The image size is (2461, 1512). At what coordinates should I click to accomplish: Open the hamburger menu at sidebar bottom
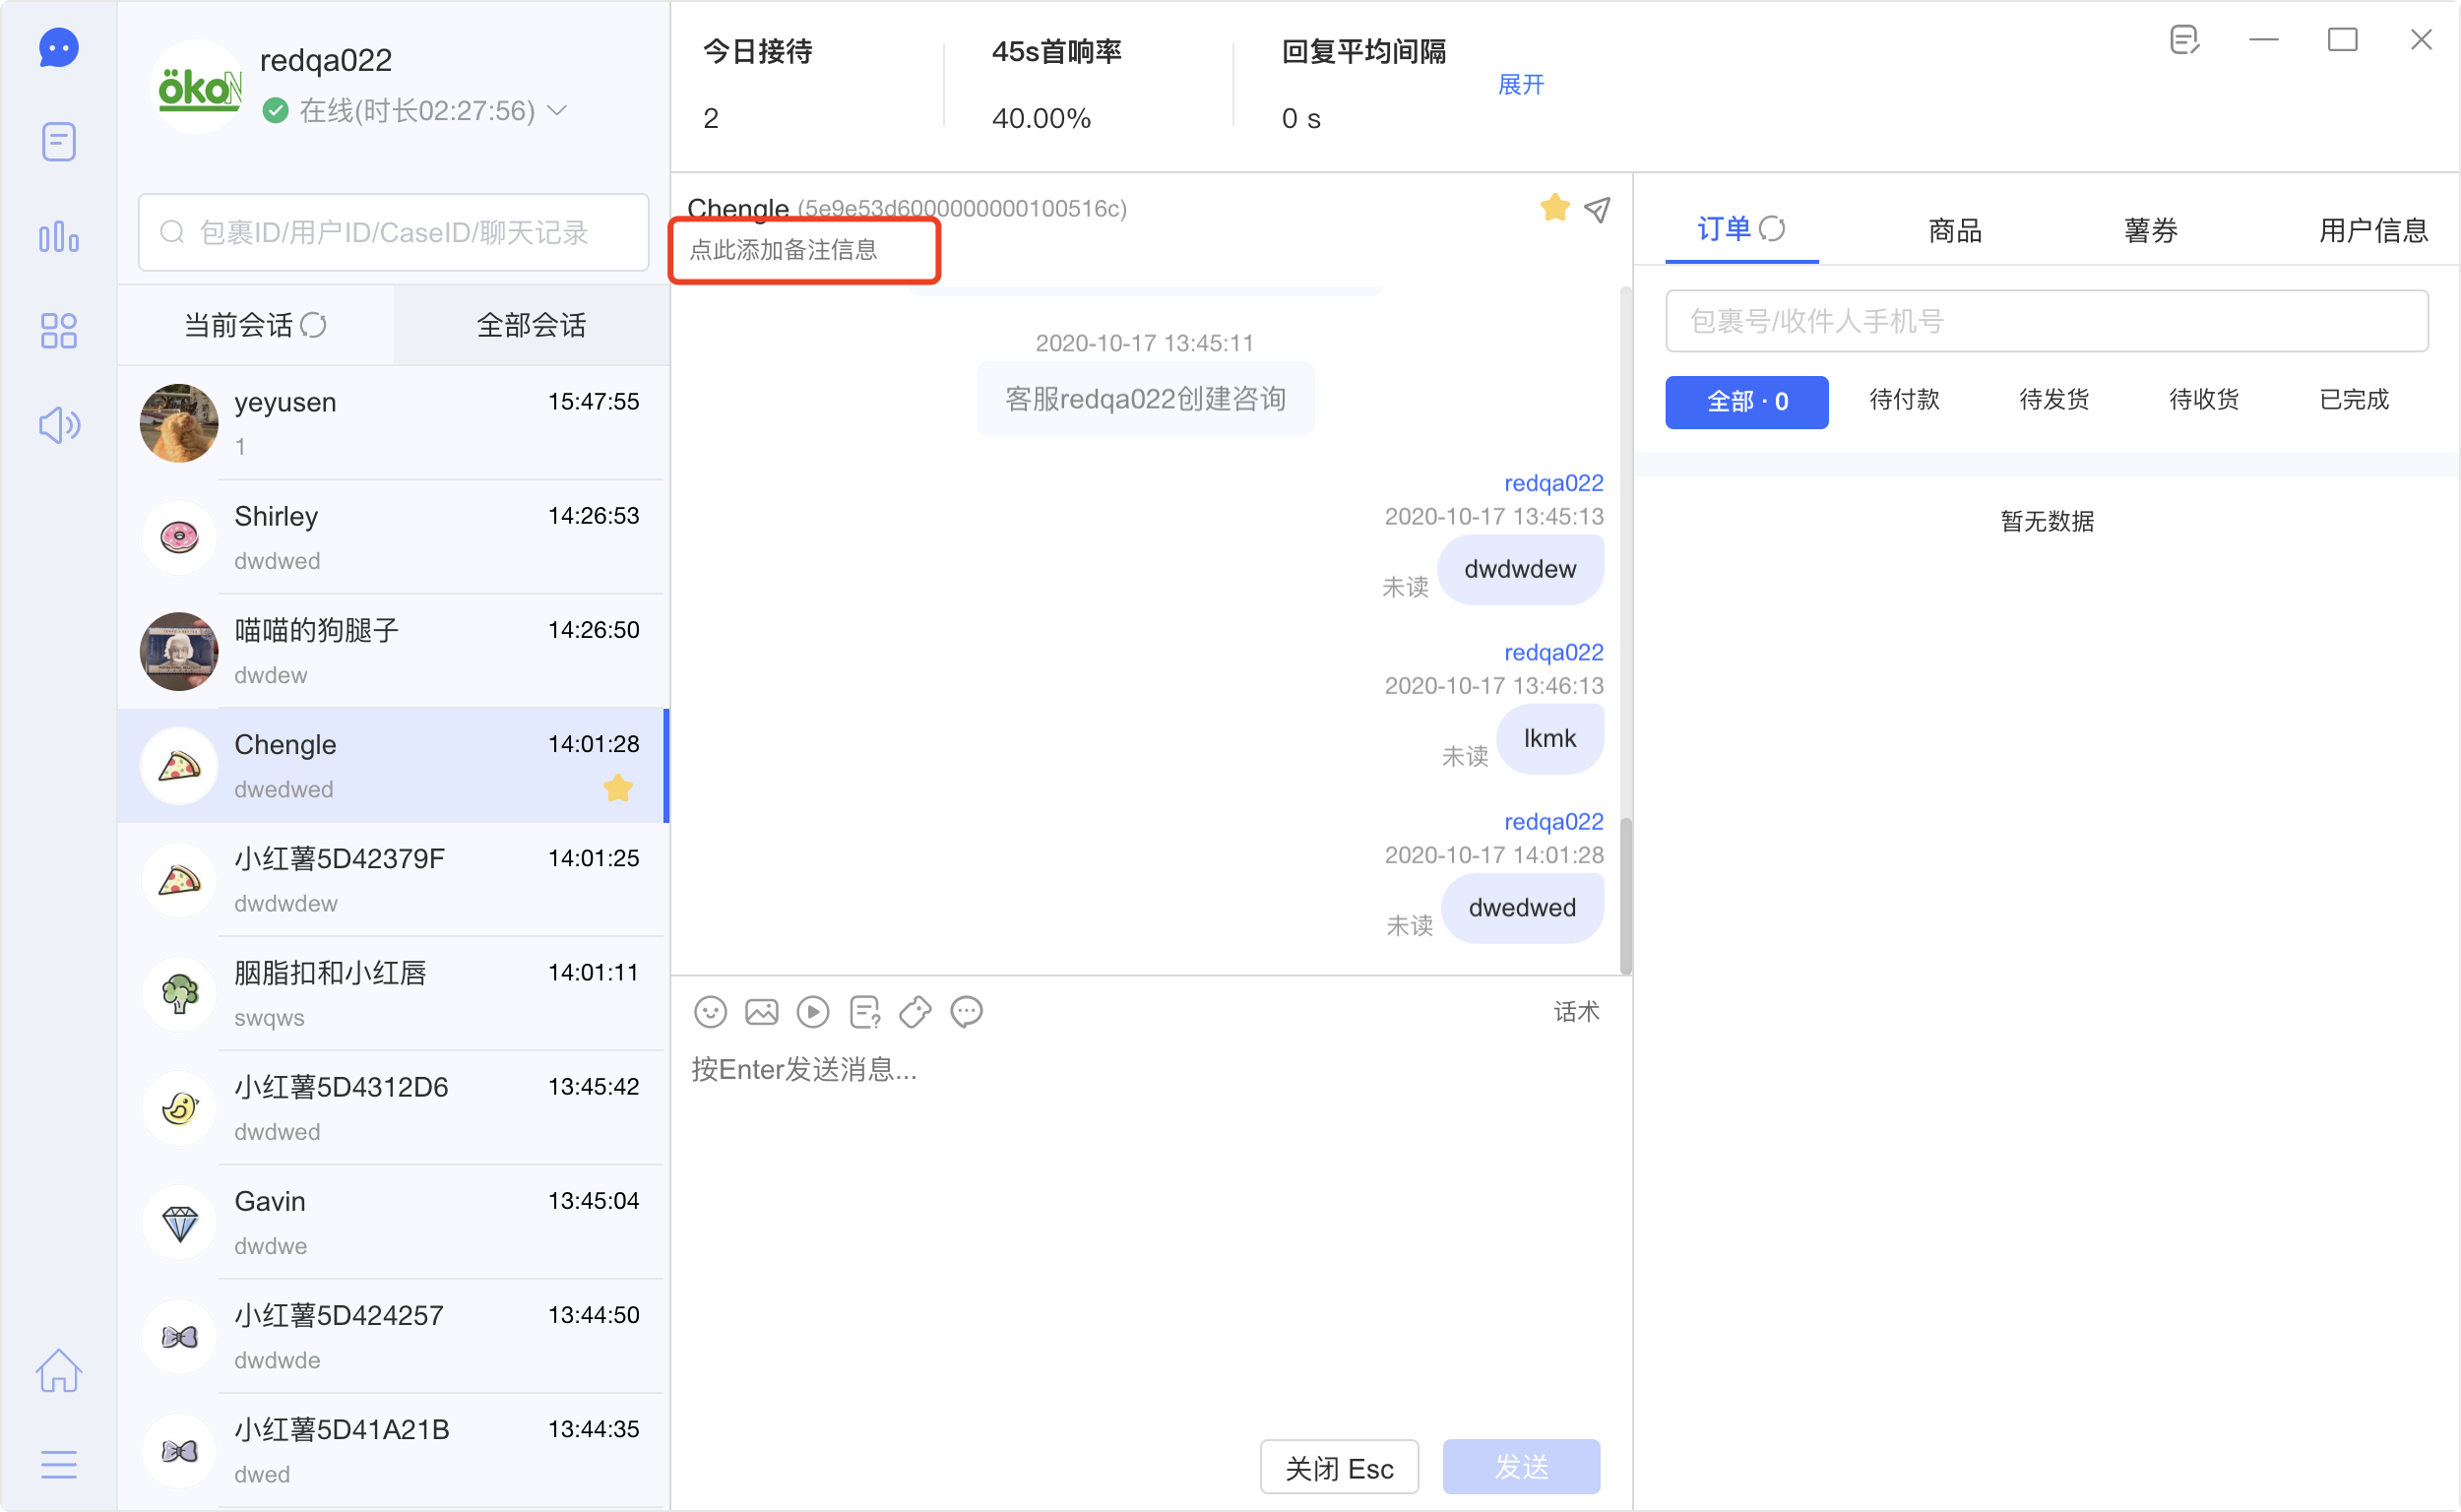pyautogui.click(x=59, y=1464)
